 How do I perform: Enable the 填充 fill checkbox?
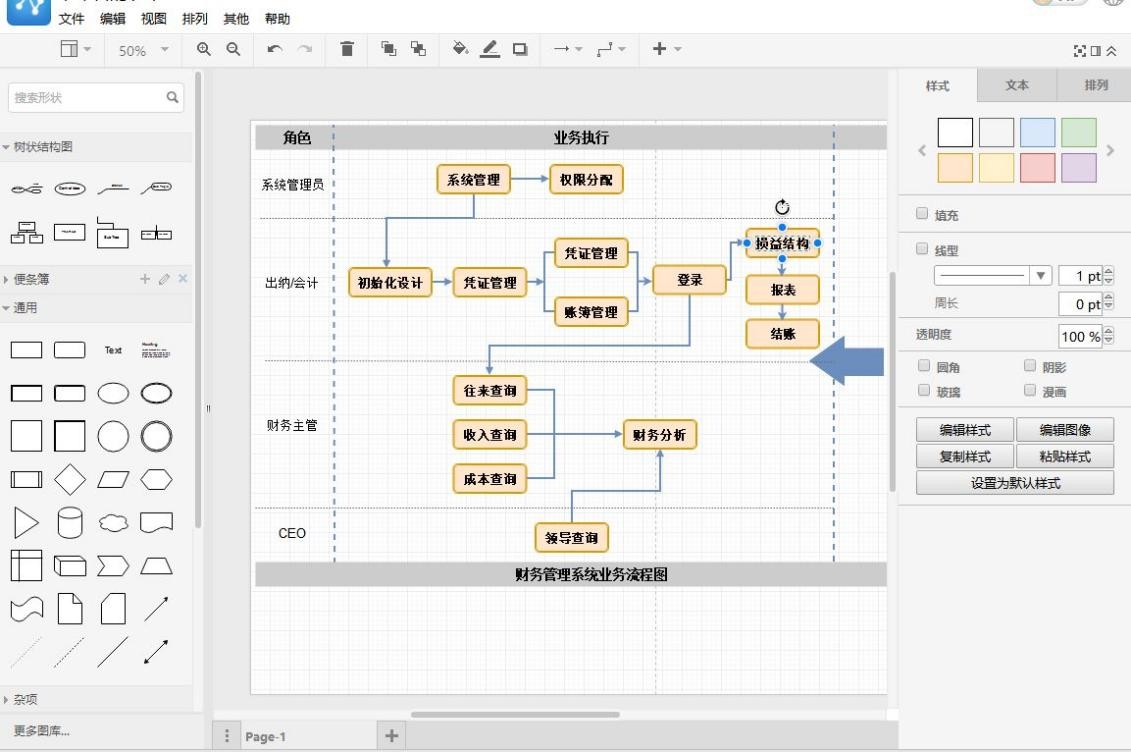point(922,214)
